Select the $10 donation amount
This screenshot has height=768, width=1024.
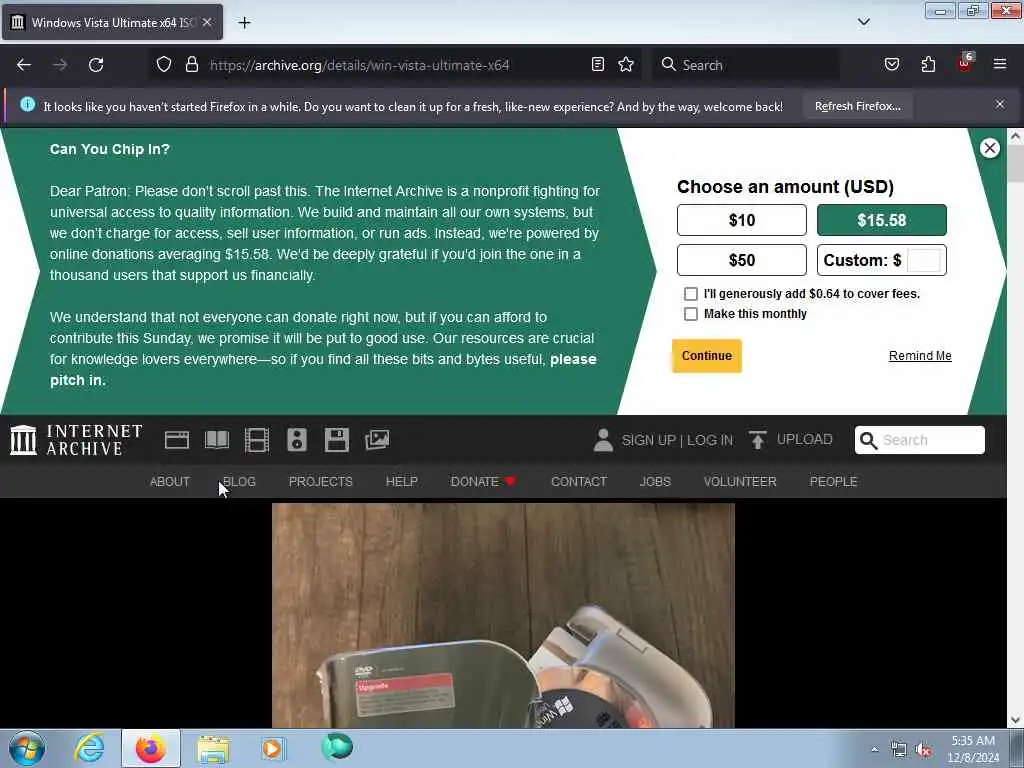[x=742, y=220]
